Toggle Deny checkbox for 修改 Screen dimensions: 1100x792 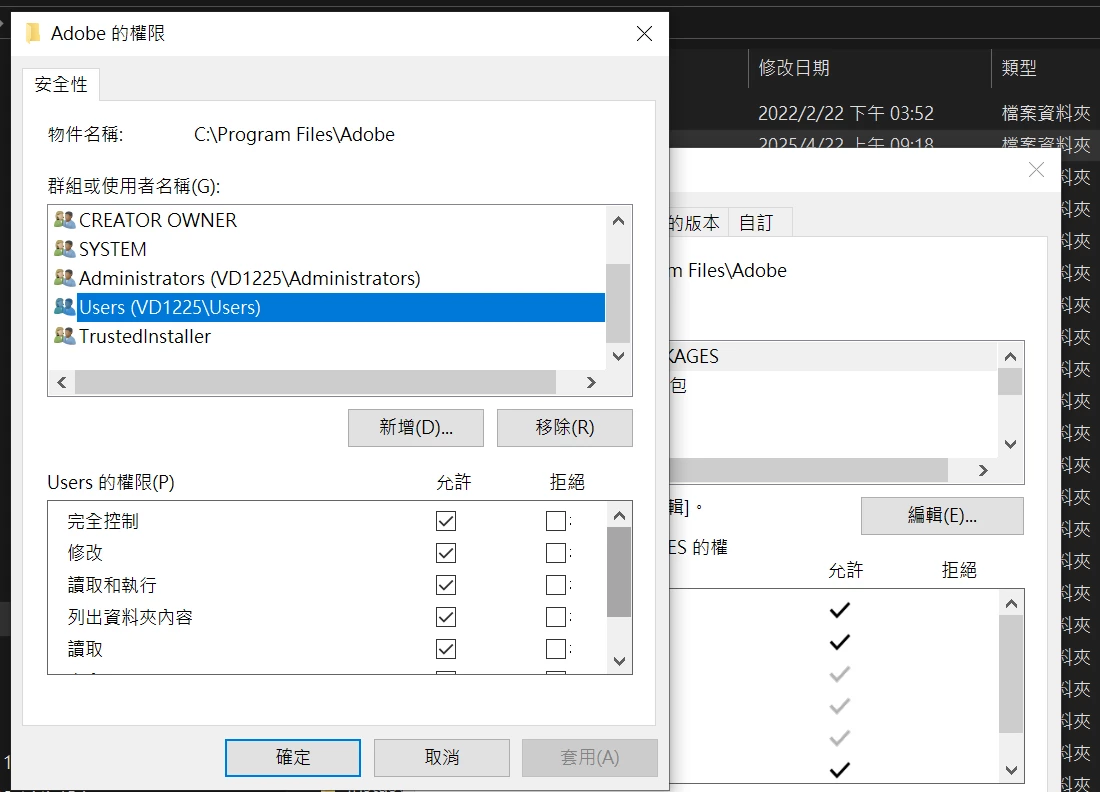click(556, 553)
